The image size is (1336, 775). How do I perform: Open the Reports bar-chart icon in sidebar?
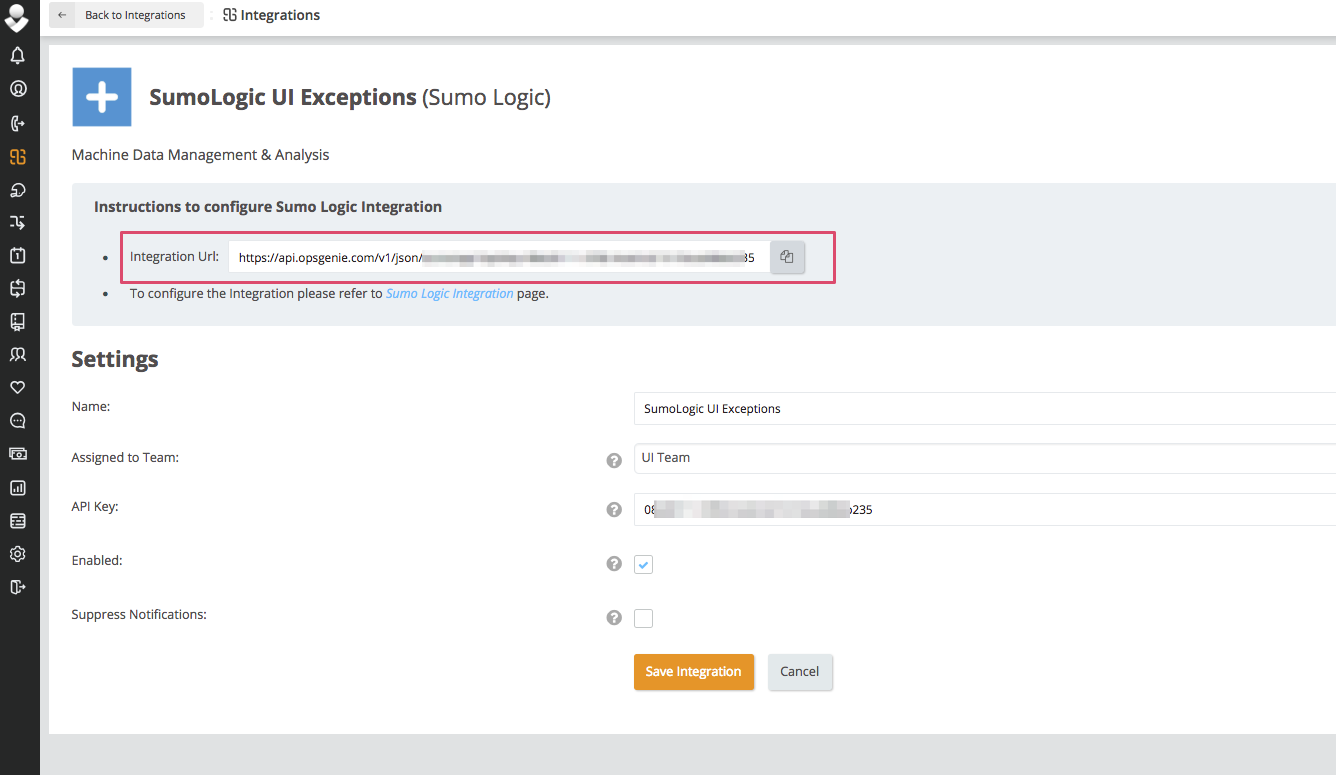pos(17,487)
